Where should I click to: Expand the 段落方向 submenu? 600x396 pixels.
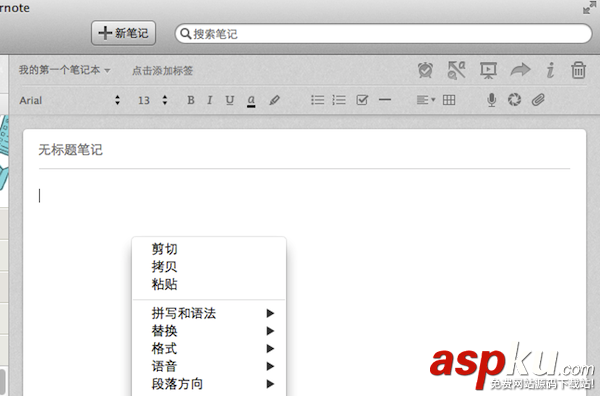209,384
